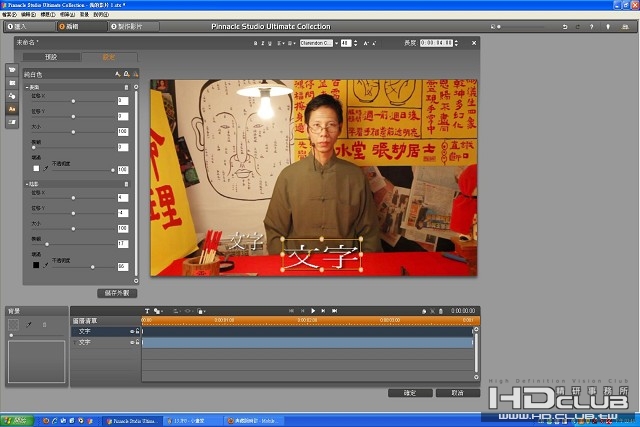Step back one frame
The image size is (640, 427).
click(x=302, y=311)
